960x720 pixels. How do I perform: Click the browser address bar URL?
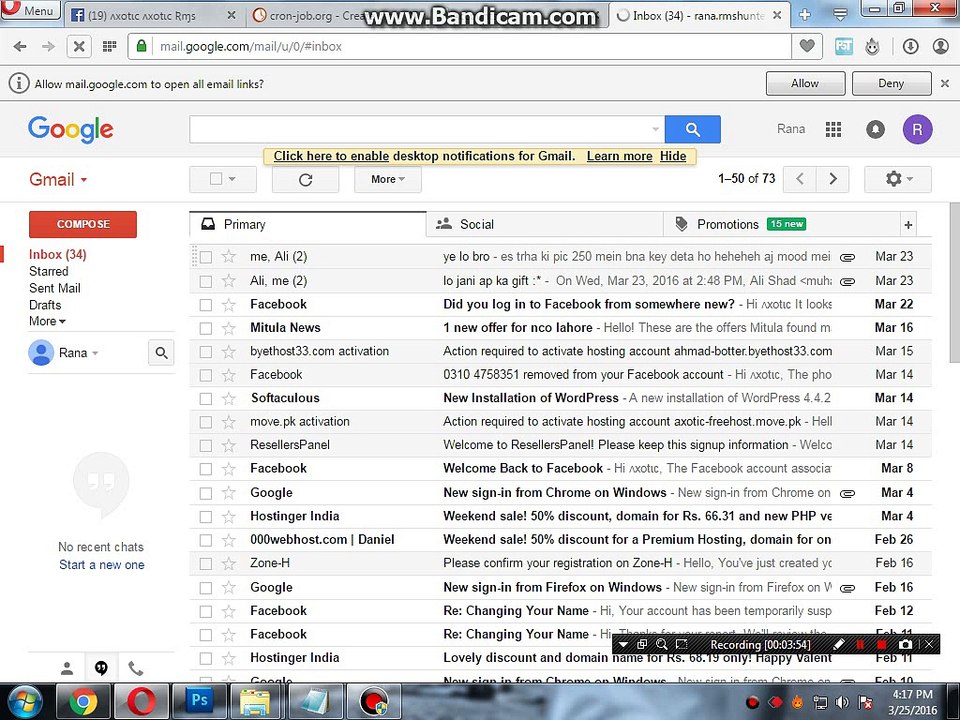(x=250, y=47)
